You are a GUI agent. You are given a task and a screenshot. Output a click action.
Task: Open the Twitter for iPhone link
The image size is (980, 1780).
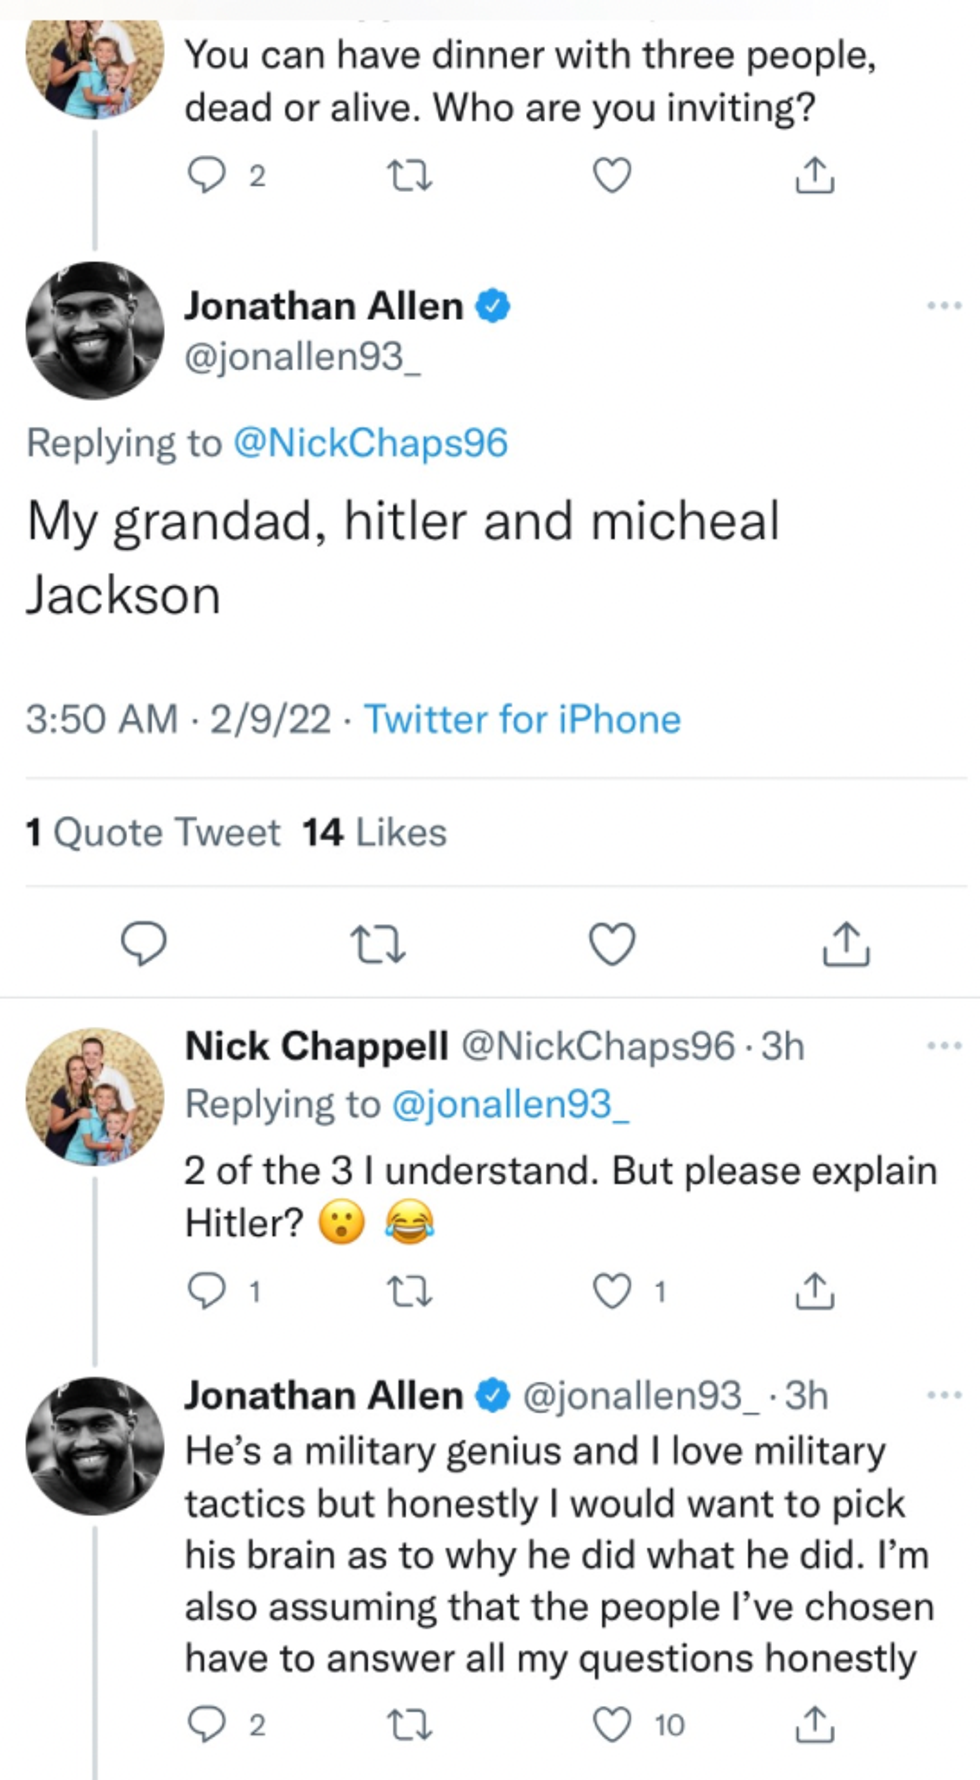coord(522,719)
